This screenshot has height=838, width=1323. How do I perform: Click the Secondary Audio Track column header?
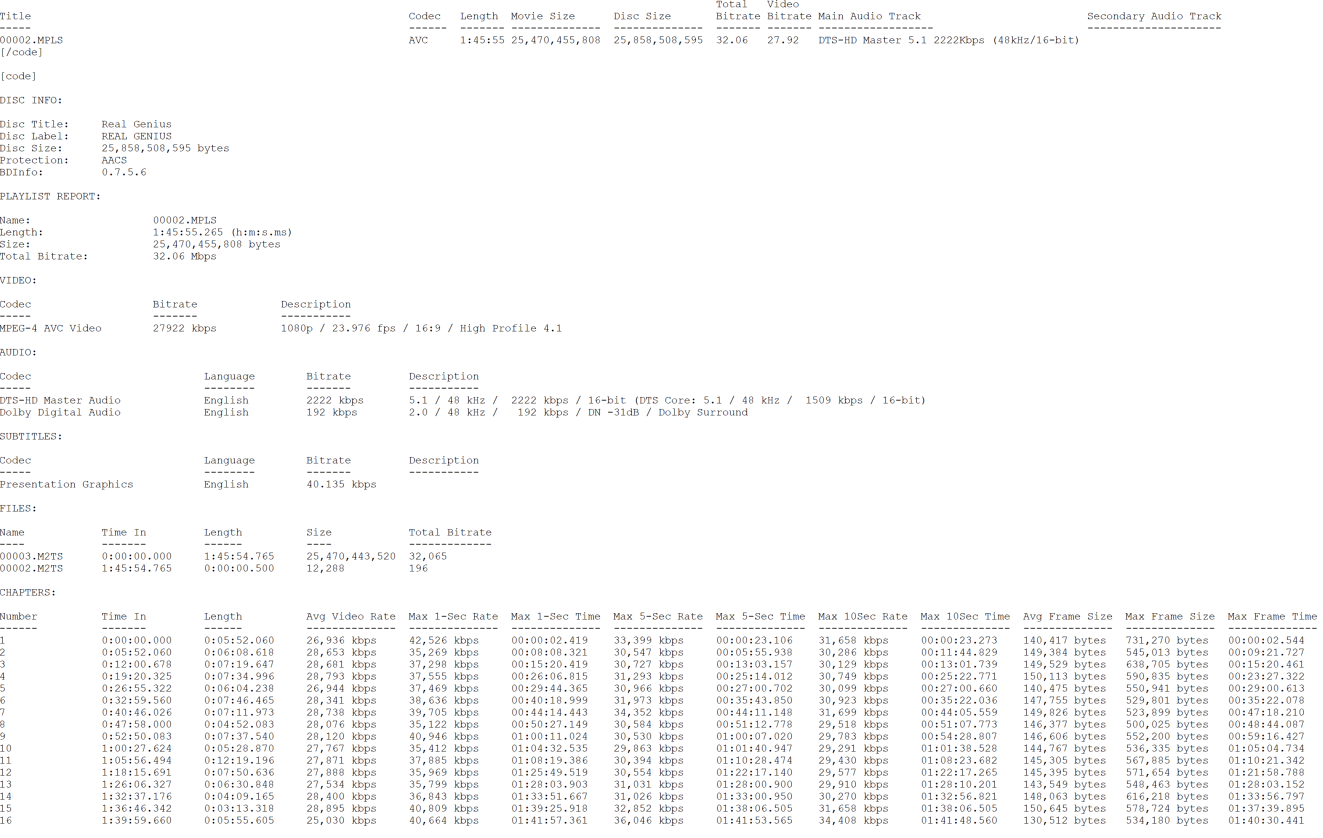click(x=1154, y=16)
